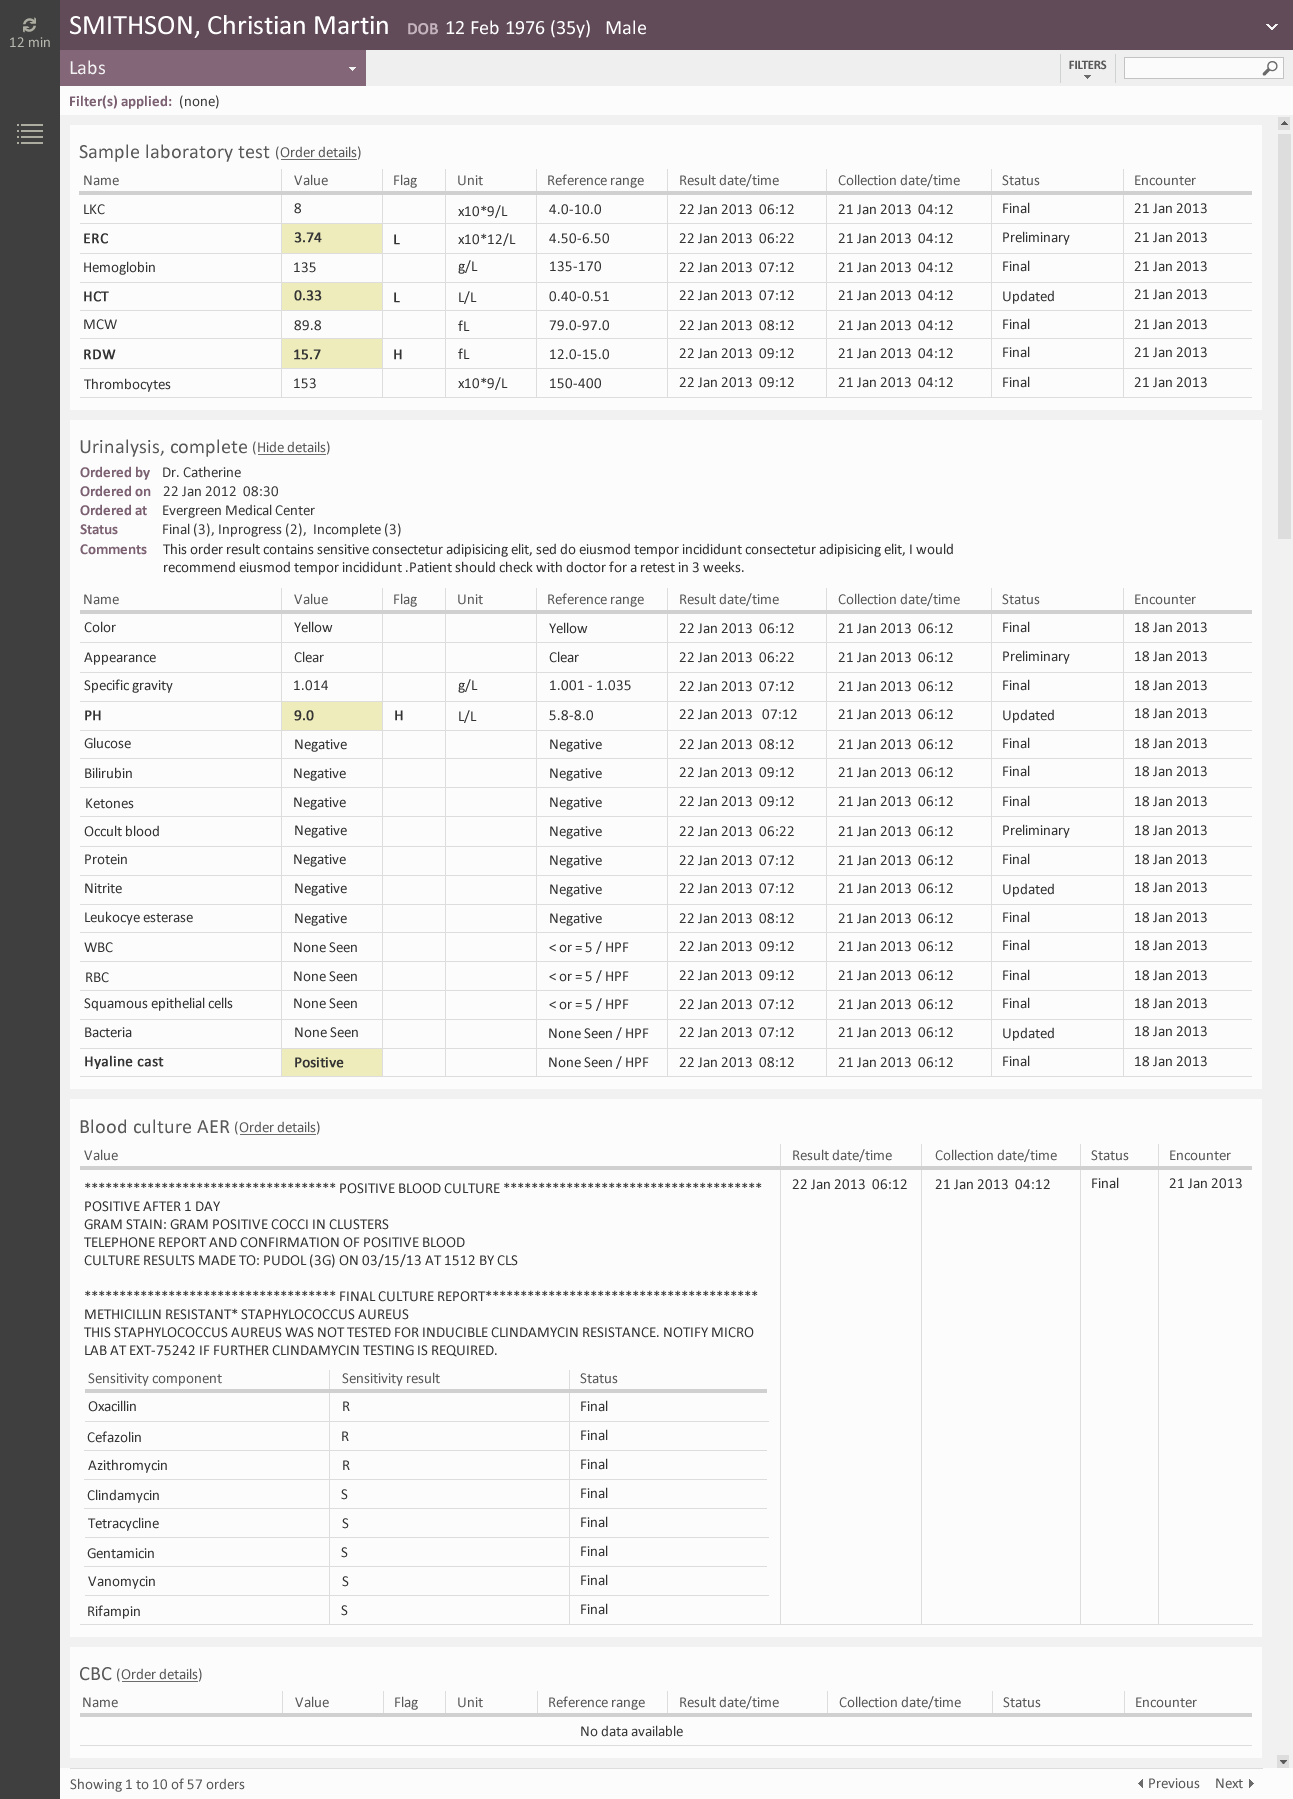Image resolution: width=1293 pixels, height=1799 pixels.
Task: Open Order details for Blood culture AER
Action: coord(278,1127)
